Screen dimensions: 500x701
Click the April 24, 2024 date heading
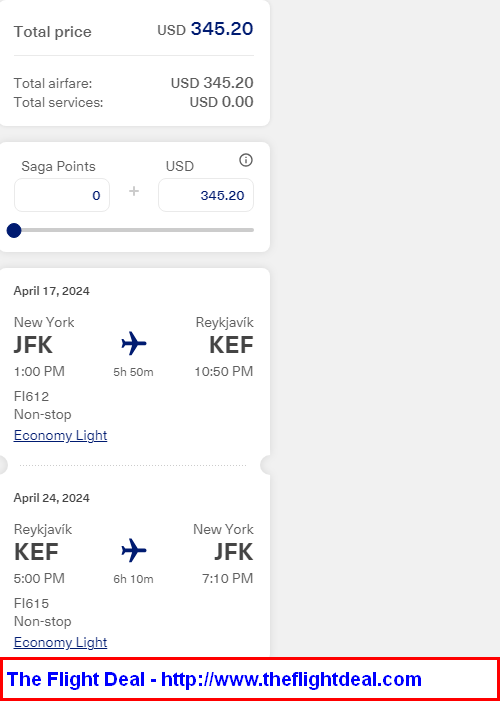[x=51, y=498]
